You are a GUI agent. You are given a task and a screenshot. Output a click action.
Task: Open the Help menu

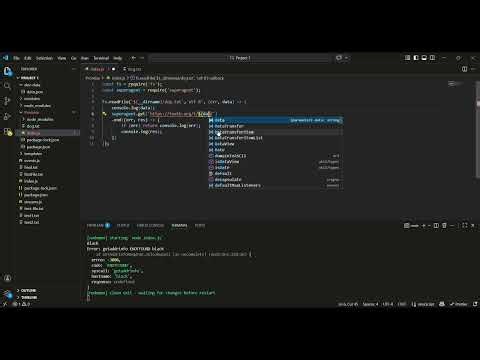click(x=117, y=58)
